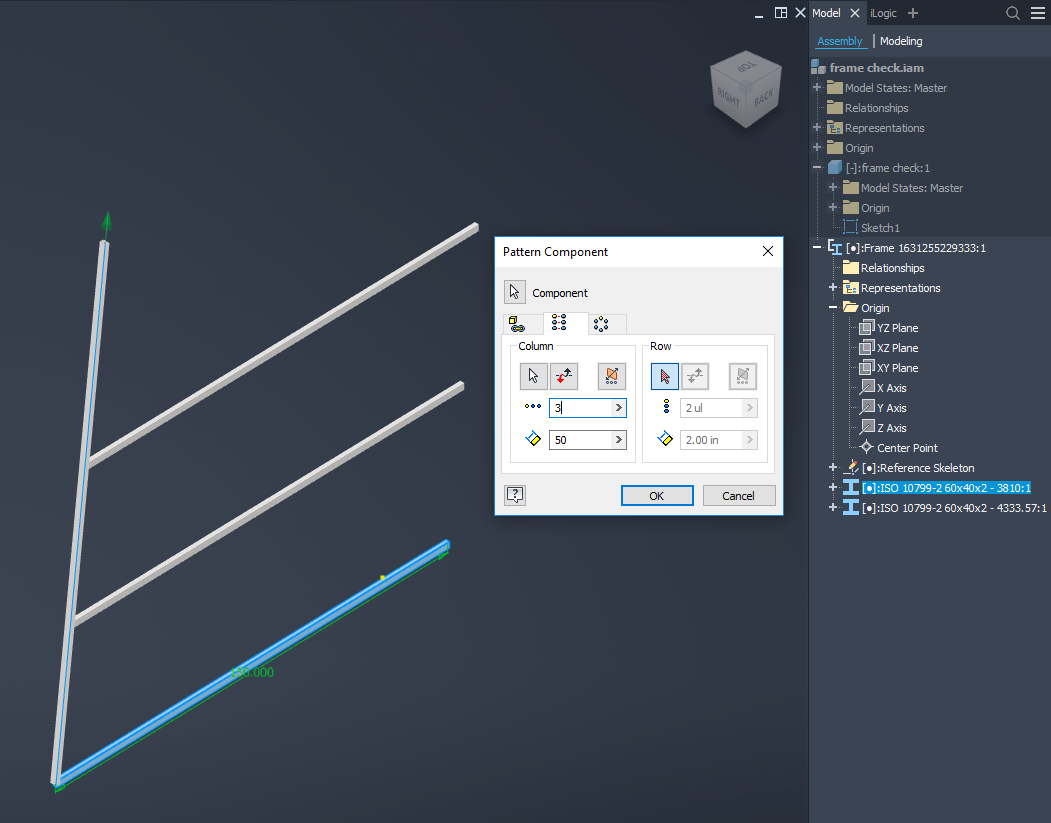Confirm pattern with OK button
Screen dimensions: 1051x823
657,495
